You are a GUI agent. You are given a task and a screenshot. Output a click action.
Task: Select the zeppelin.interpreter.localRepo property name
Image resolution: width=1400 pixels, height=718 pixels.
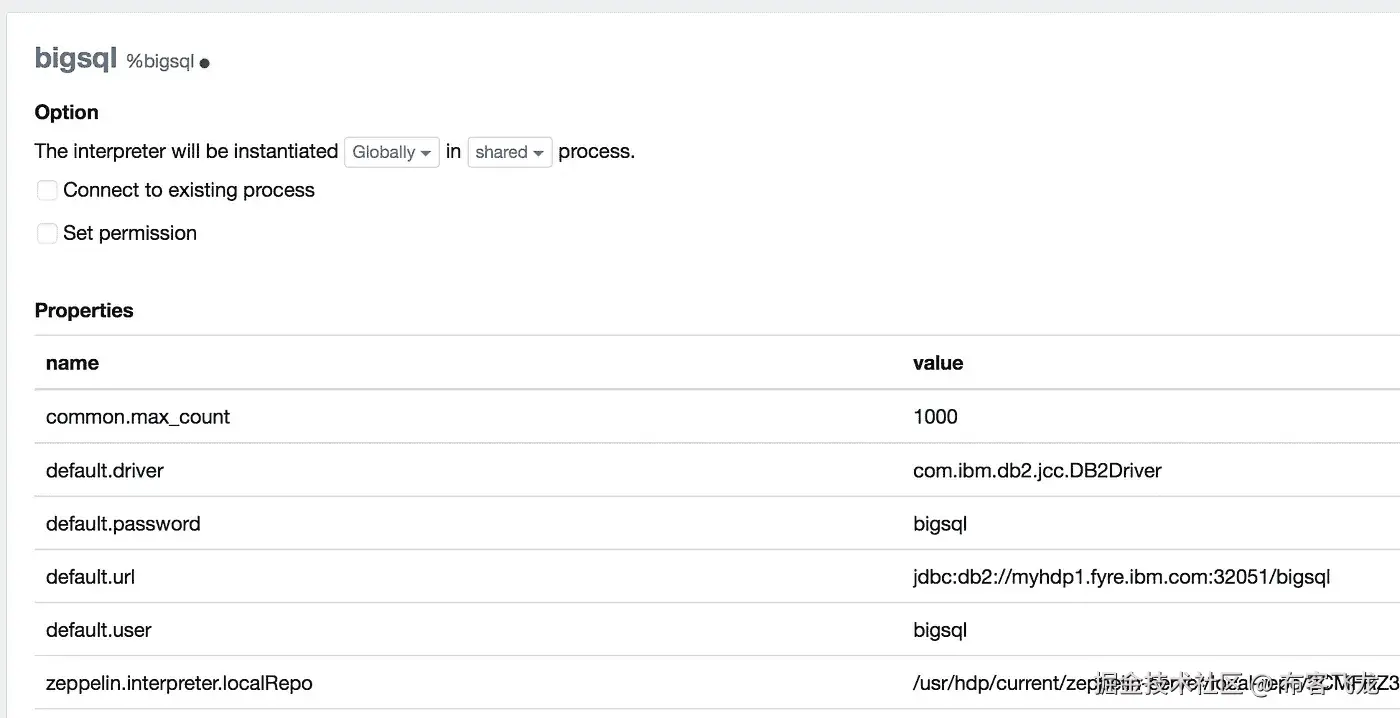pos(179,684)
